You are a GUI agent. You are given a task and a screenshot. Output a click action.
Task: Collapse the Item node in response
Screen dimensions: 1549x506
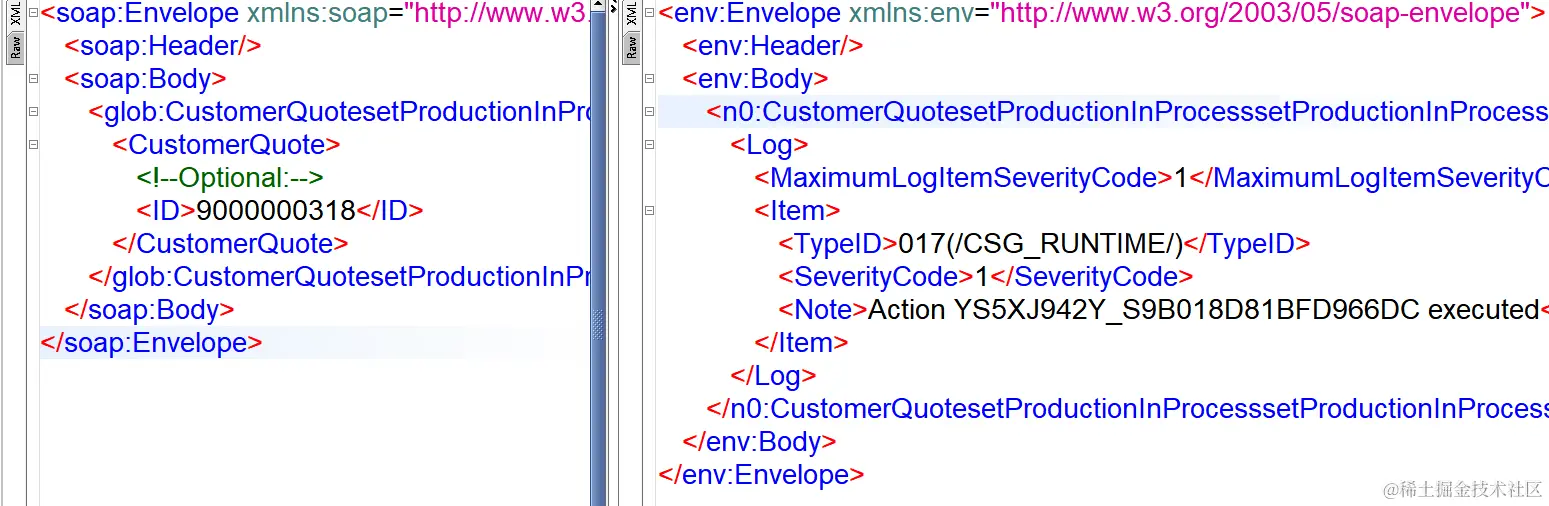coord(651,211)
